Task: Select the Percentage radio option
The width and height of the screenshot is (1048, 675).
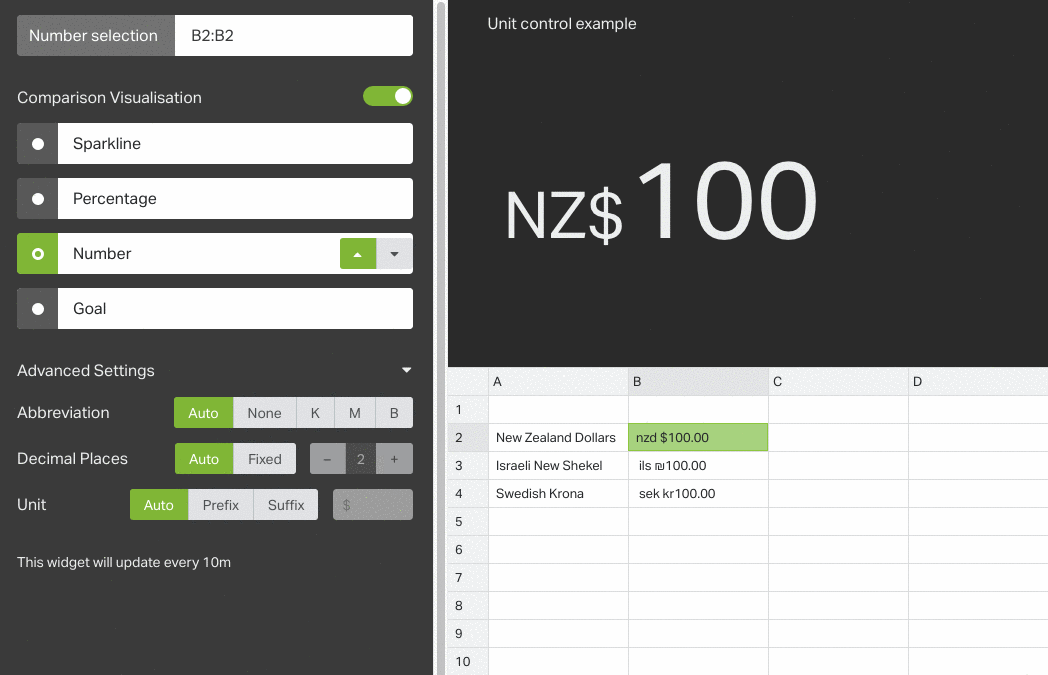Action: (38, 198)
